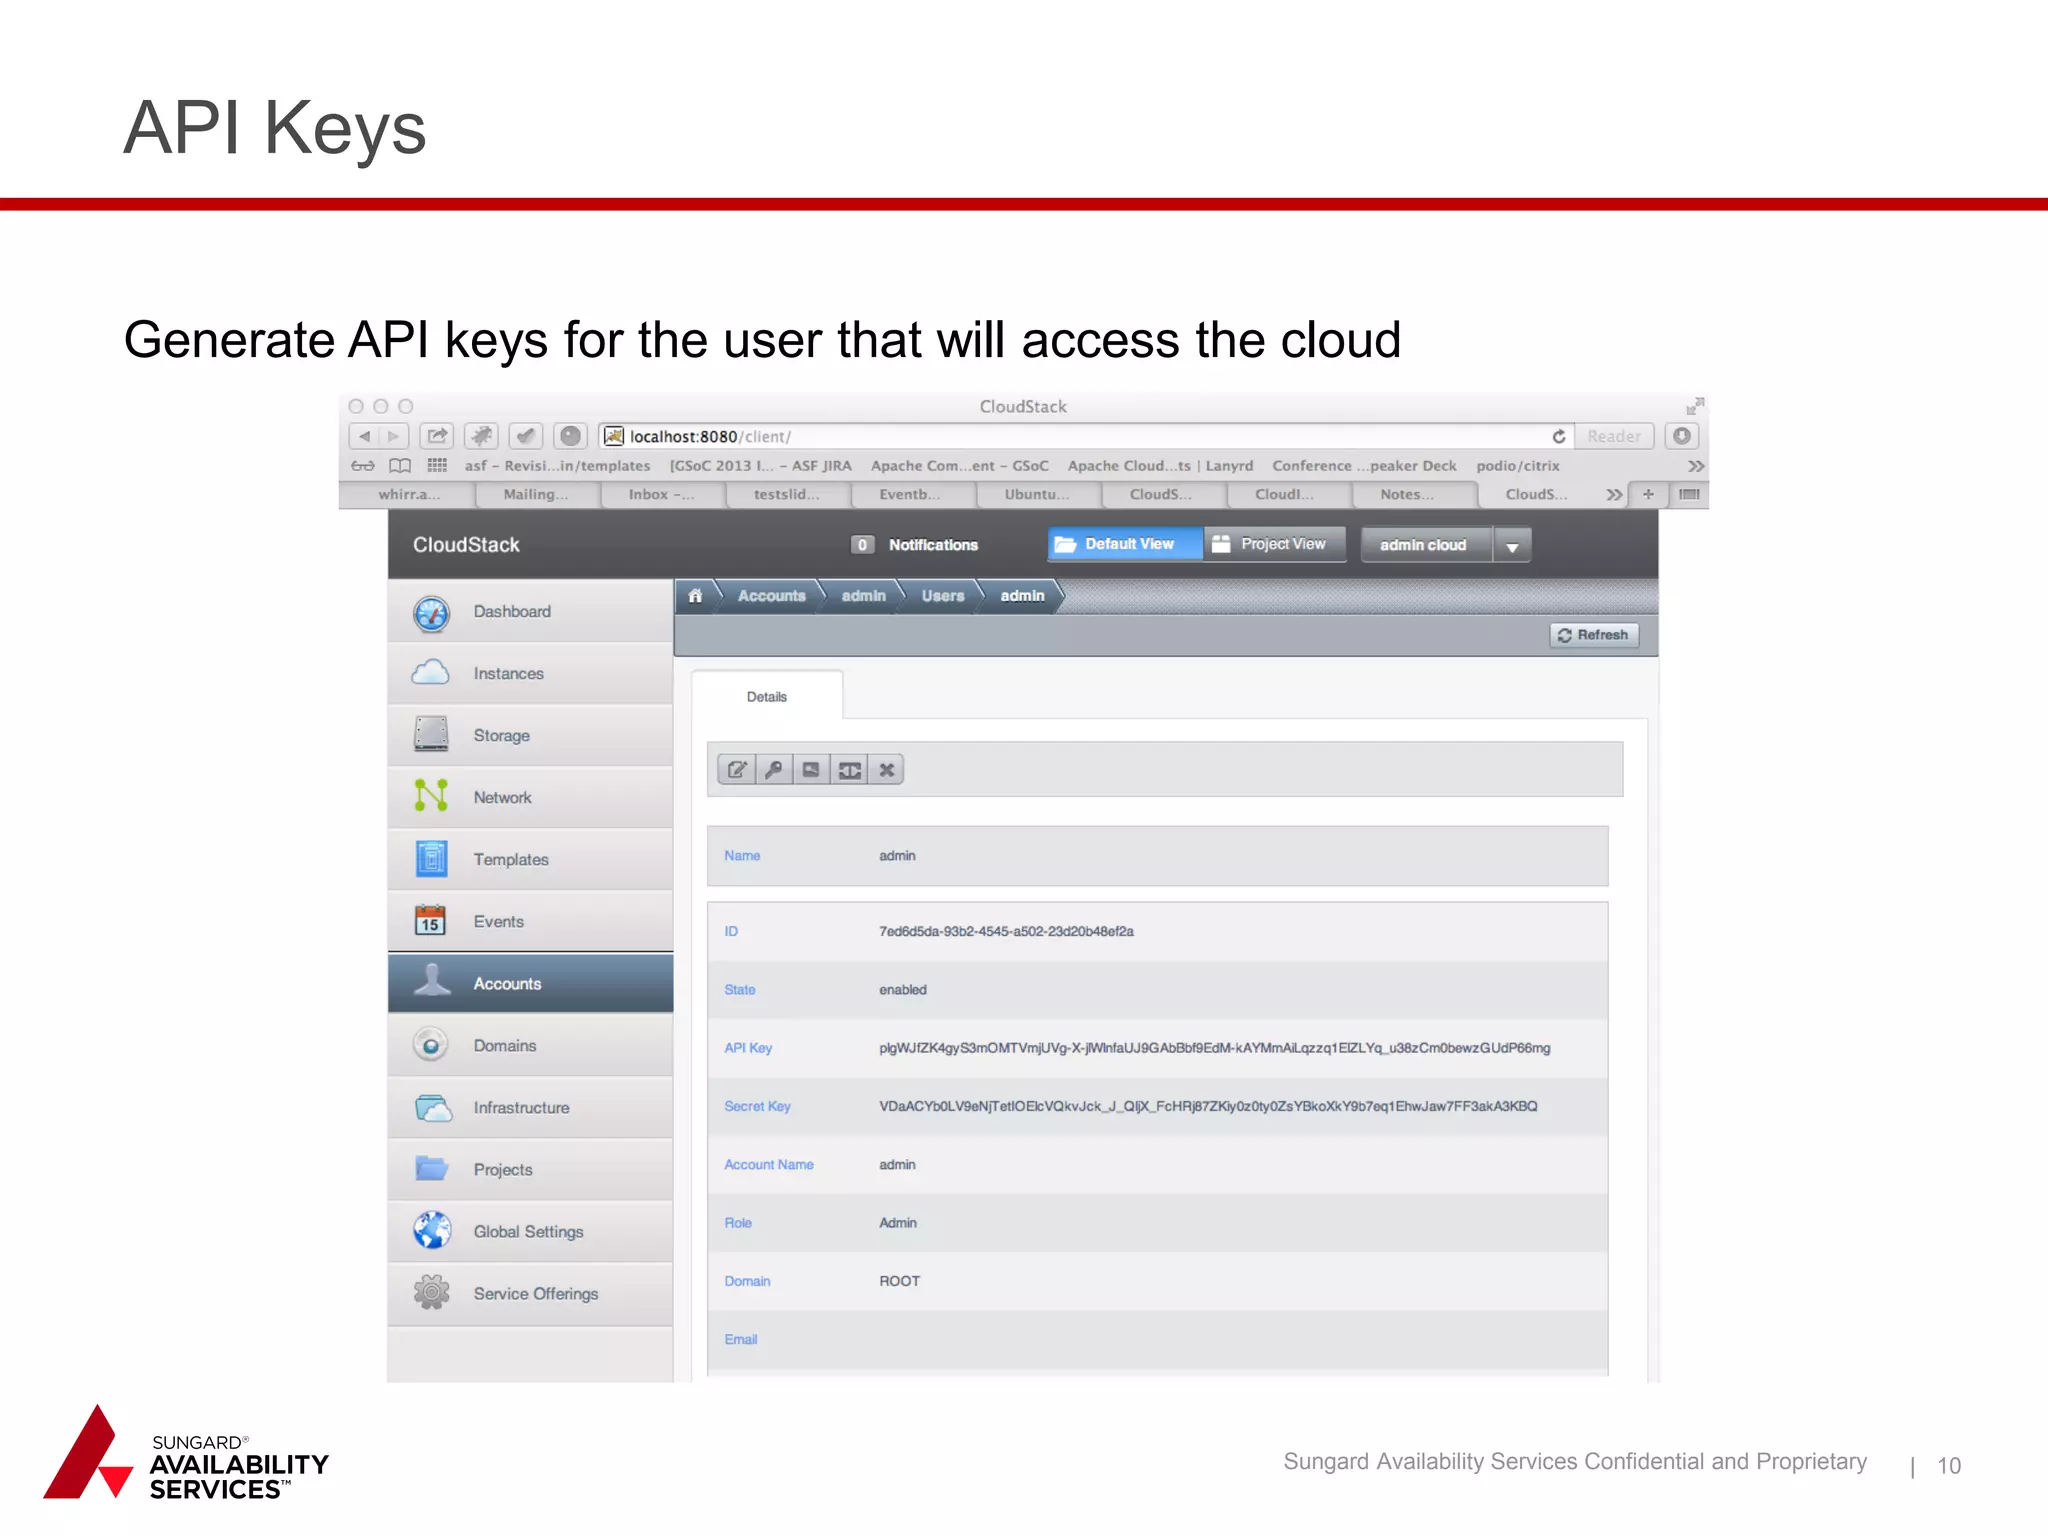This screenshot has width=2048, height=1536.
Task: Click the Accounts breadcrumb
Action: coord(771,595)
